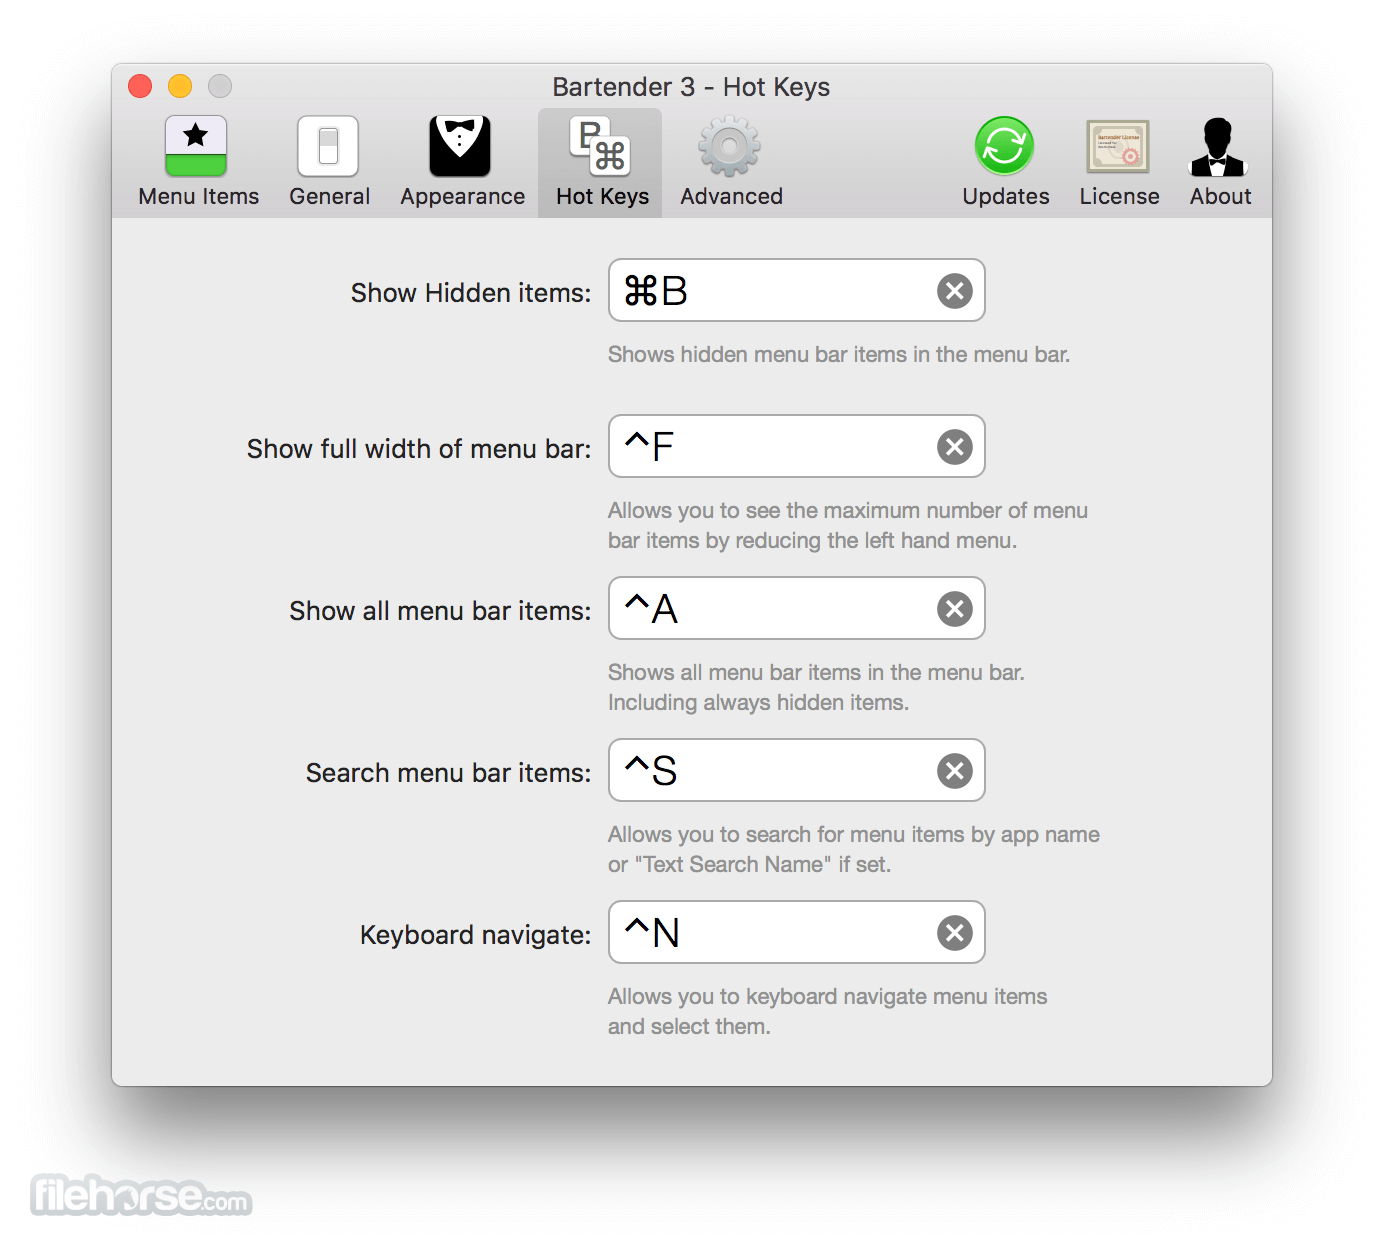Image resolution: width=1384 pixels, height=1246 pixels.
Task: Click the 'Allows you to see the maximum number' description
Action: click(x=848, y=526)
